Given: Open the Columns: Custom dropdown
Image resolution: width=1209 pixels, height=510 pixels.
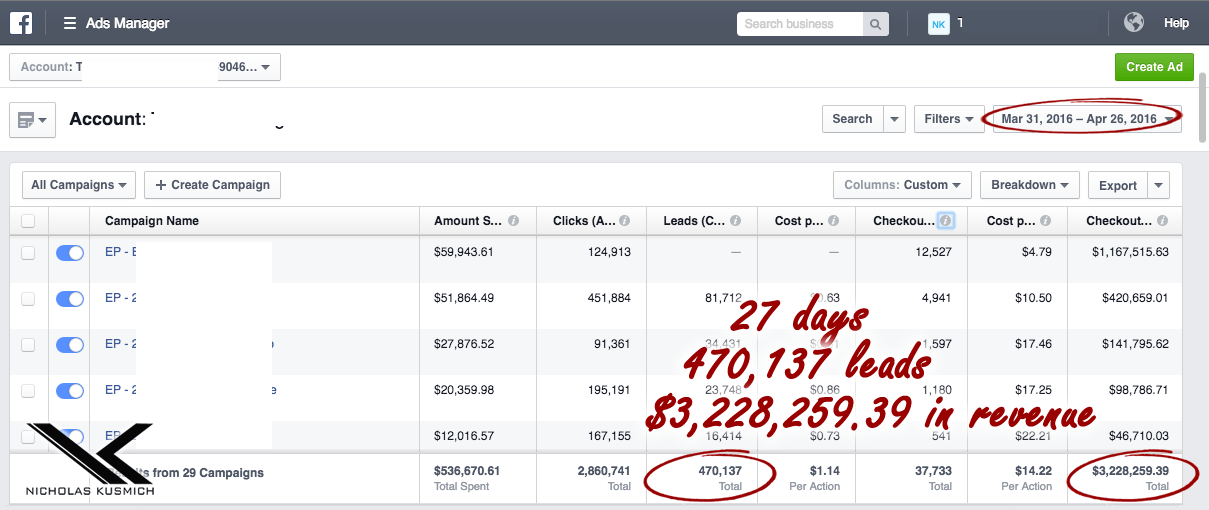Looking at the screenshot, I should (901, 185).
